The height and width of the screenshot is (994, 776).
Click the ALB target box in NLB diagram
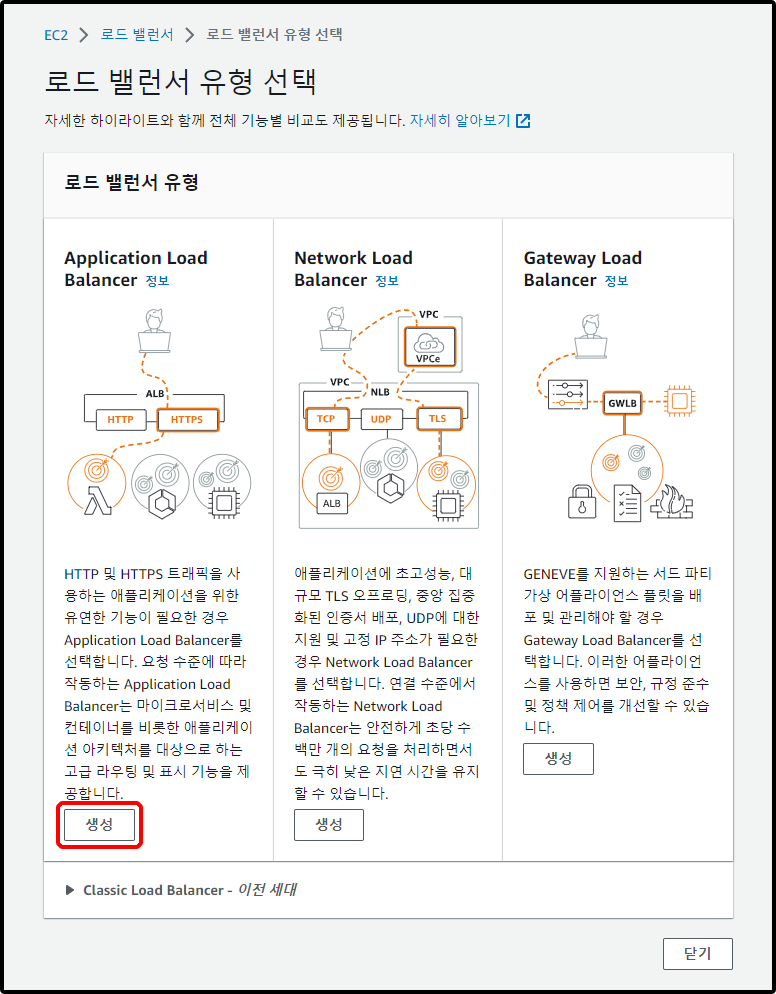(332, 503)
